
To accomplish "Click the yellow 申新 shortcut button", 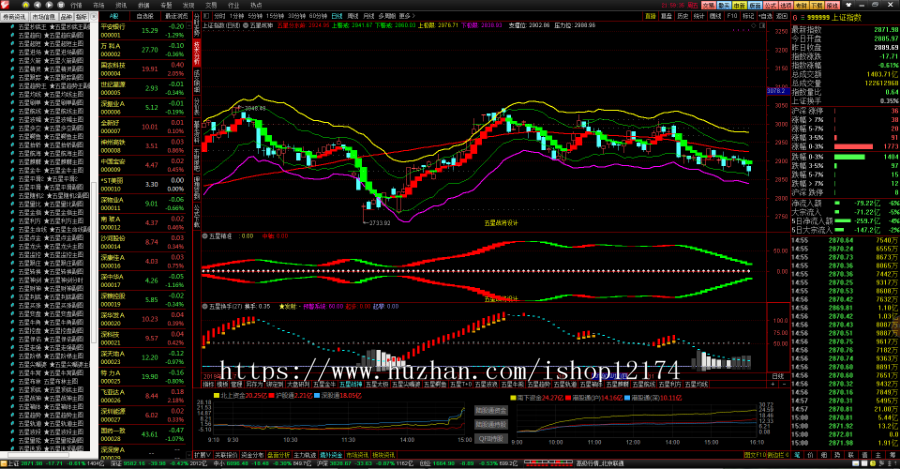I will tap(739, 5).
